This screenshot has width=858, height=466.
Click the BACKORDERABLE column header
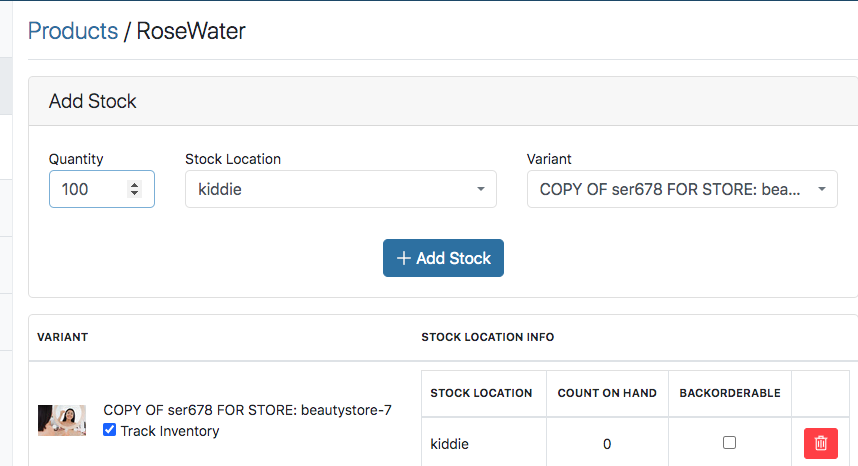tap(729, 393)
